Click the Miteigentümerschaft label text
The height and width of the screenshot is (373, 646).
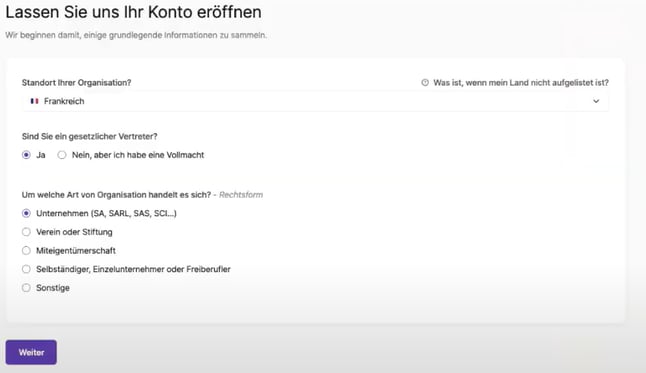click(x=76, y=250)
